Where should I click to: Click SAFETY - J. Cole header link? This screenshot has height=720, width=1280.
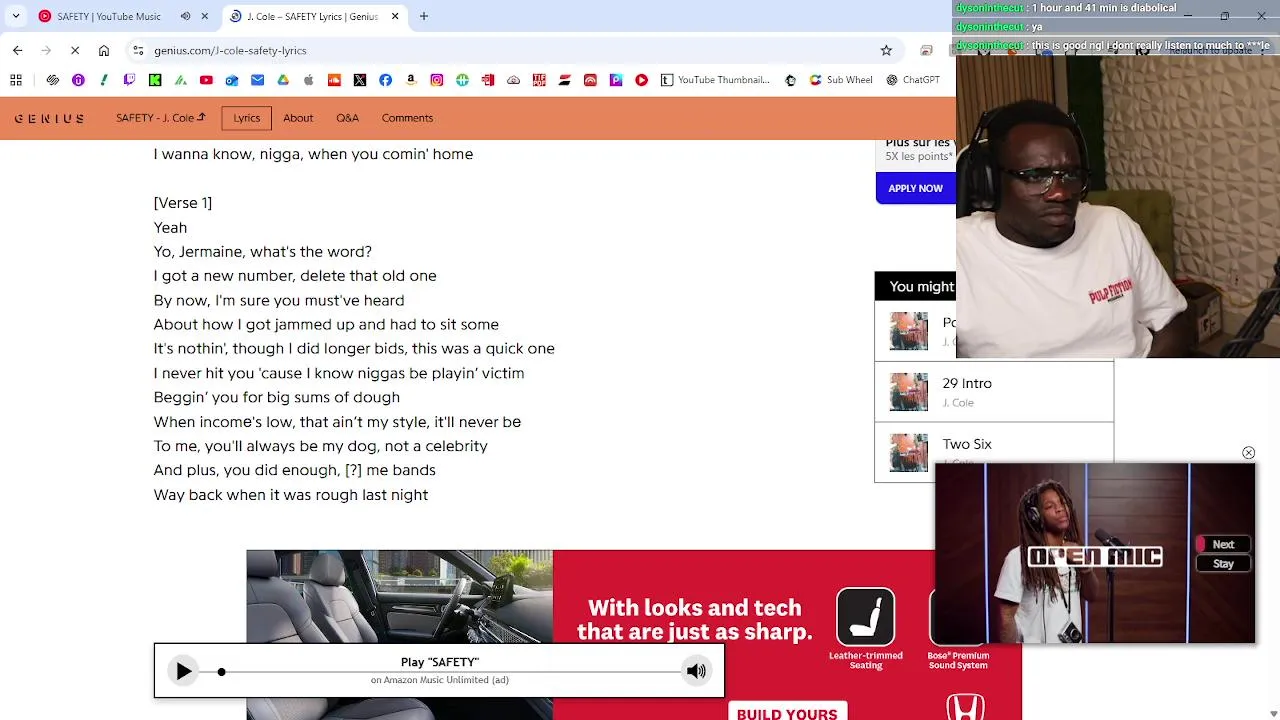pos(161,118)
